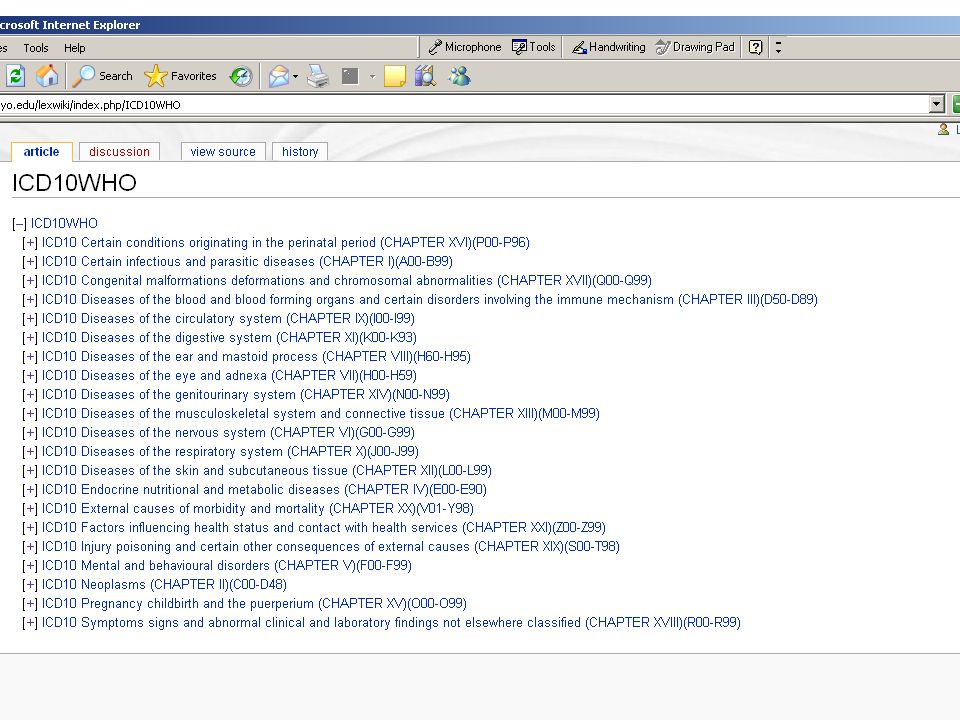The image size is (960, 720).
Task: Click the user login icon
Action: (943, 129)
